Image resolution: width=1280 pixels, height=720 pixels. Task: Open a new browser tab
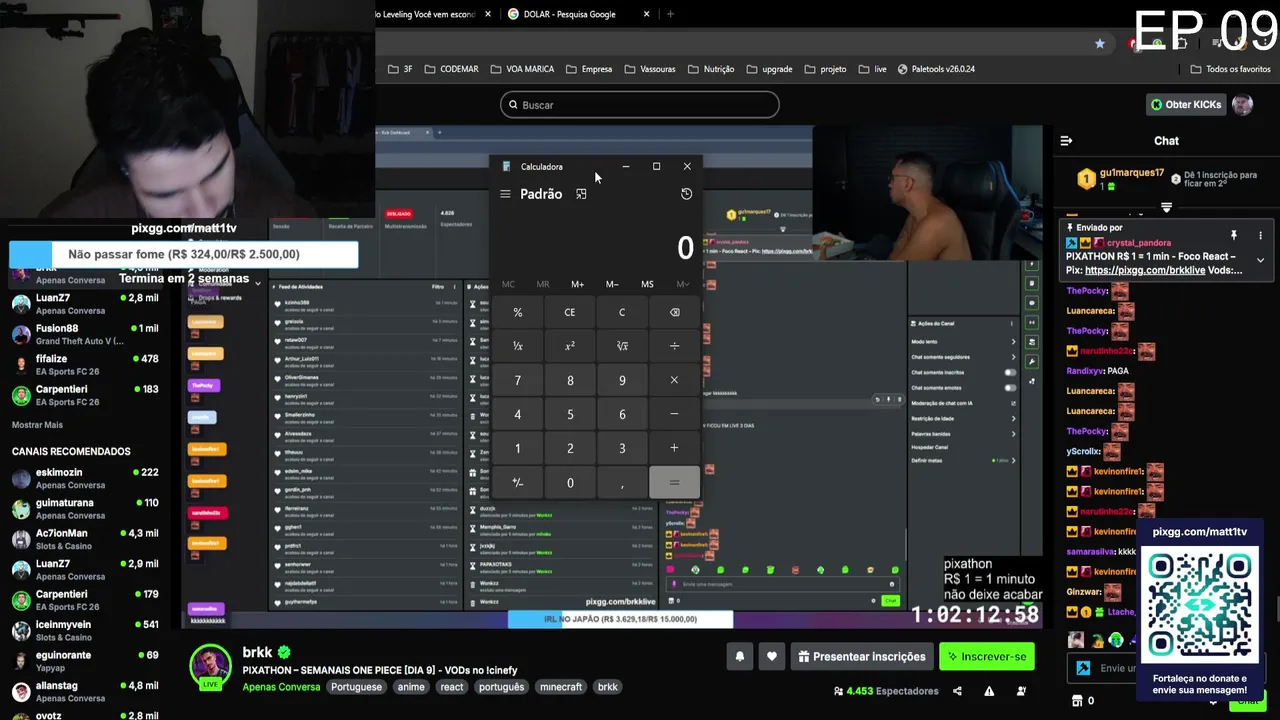(670, 14)
